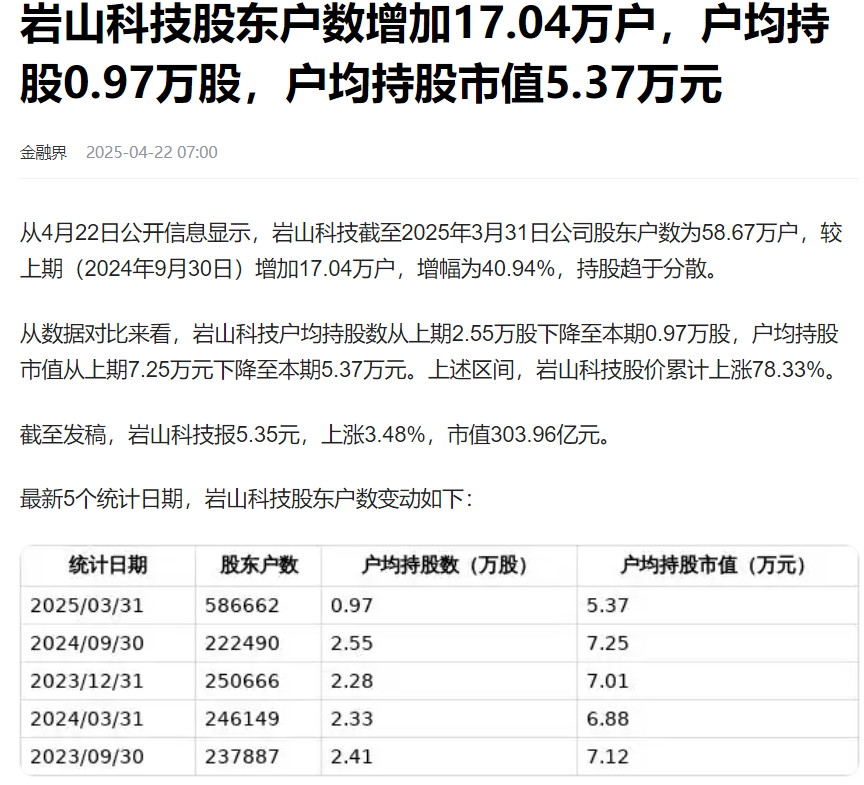
Task: Click shareholder count 250666
Action: [242, 681]
